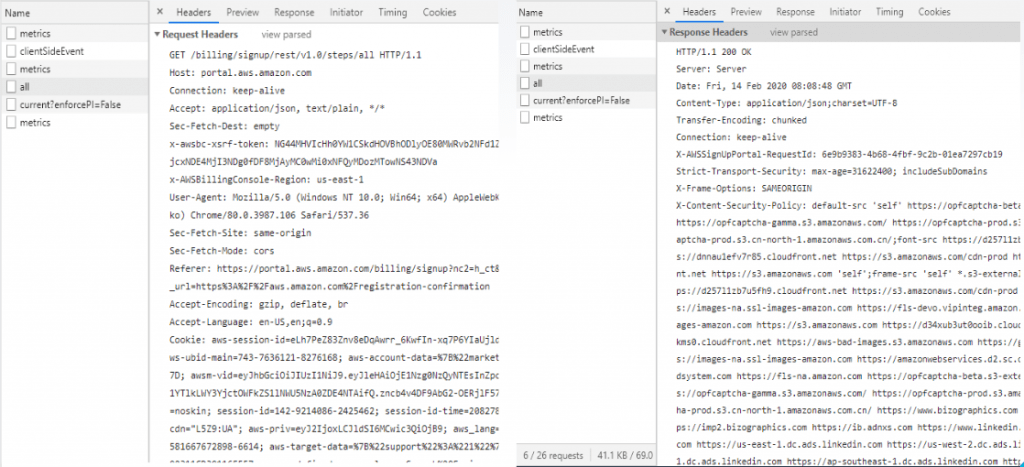
Task: Open Preview tab in right response panel
Action: [x=746, y=12]
